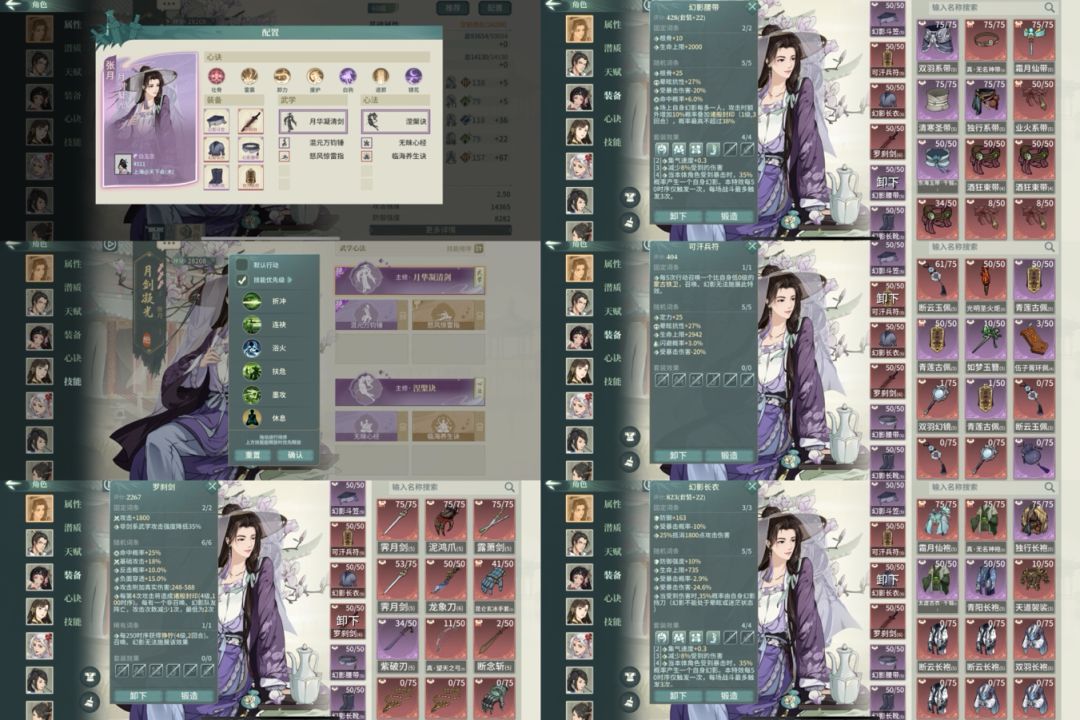Screen dimensions: 1080x720
Task: Click the 重置 button in skill priority popup
Action: point(252,455)
